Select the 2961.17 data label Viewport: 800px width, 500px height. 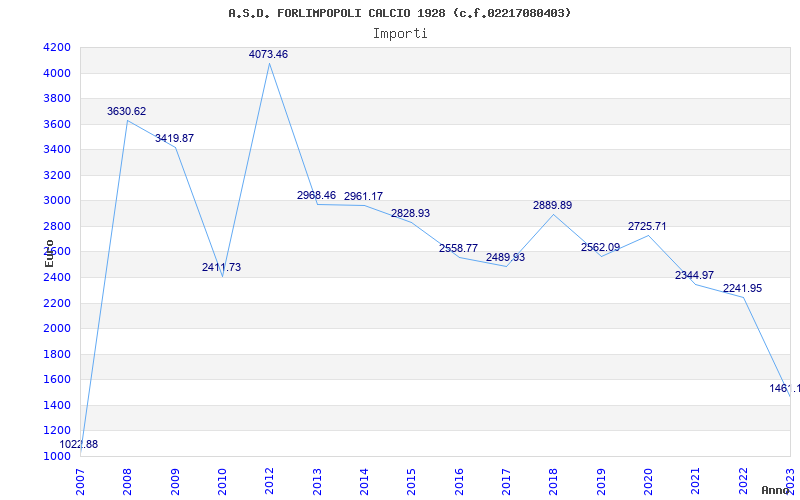tap(363, 196)
